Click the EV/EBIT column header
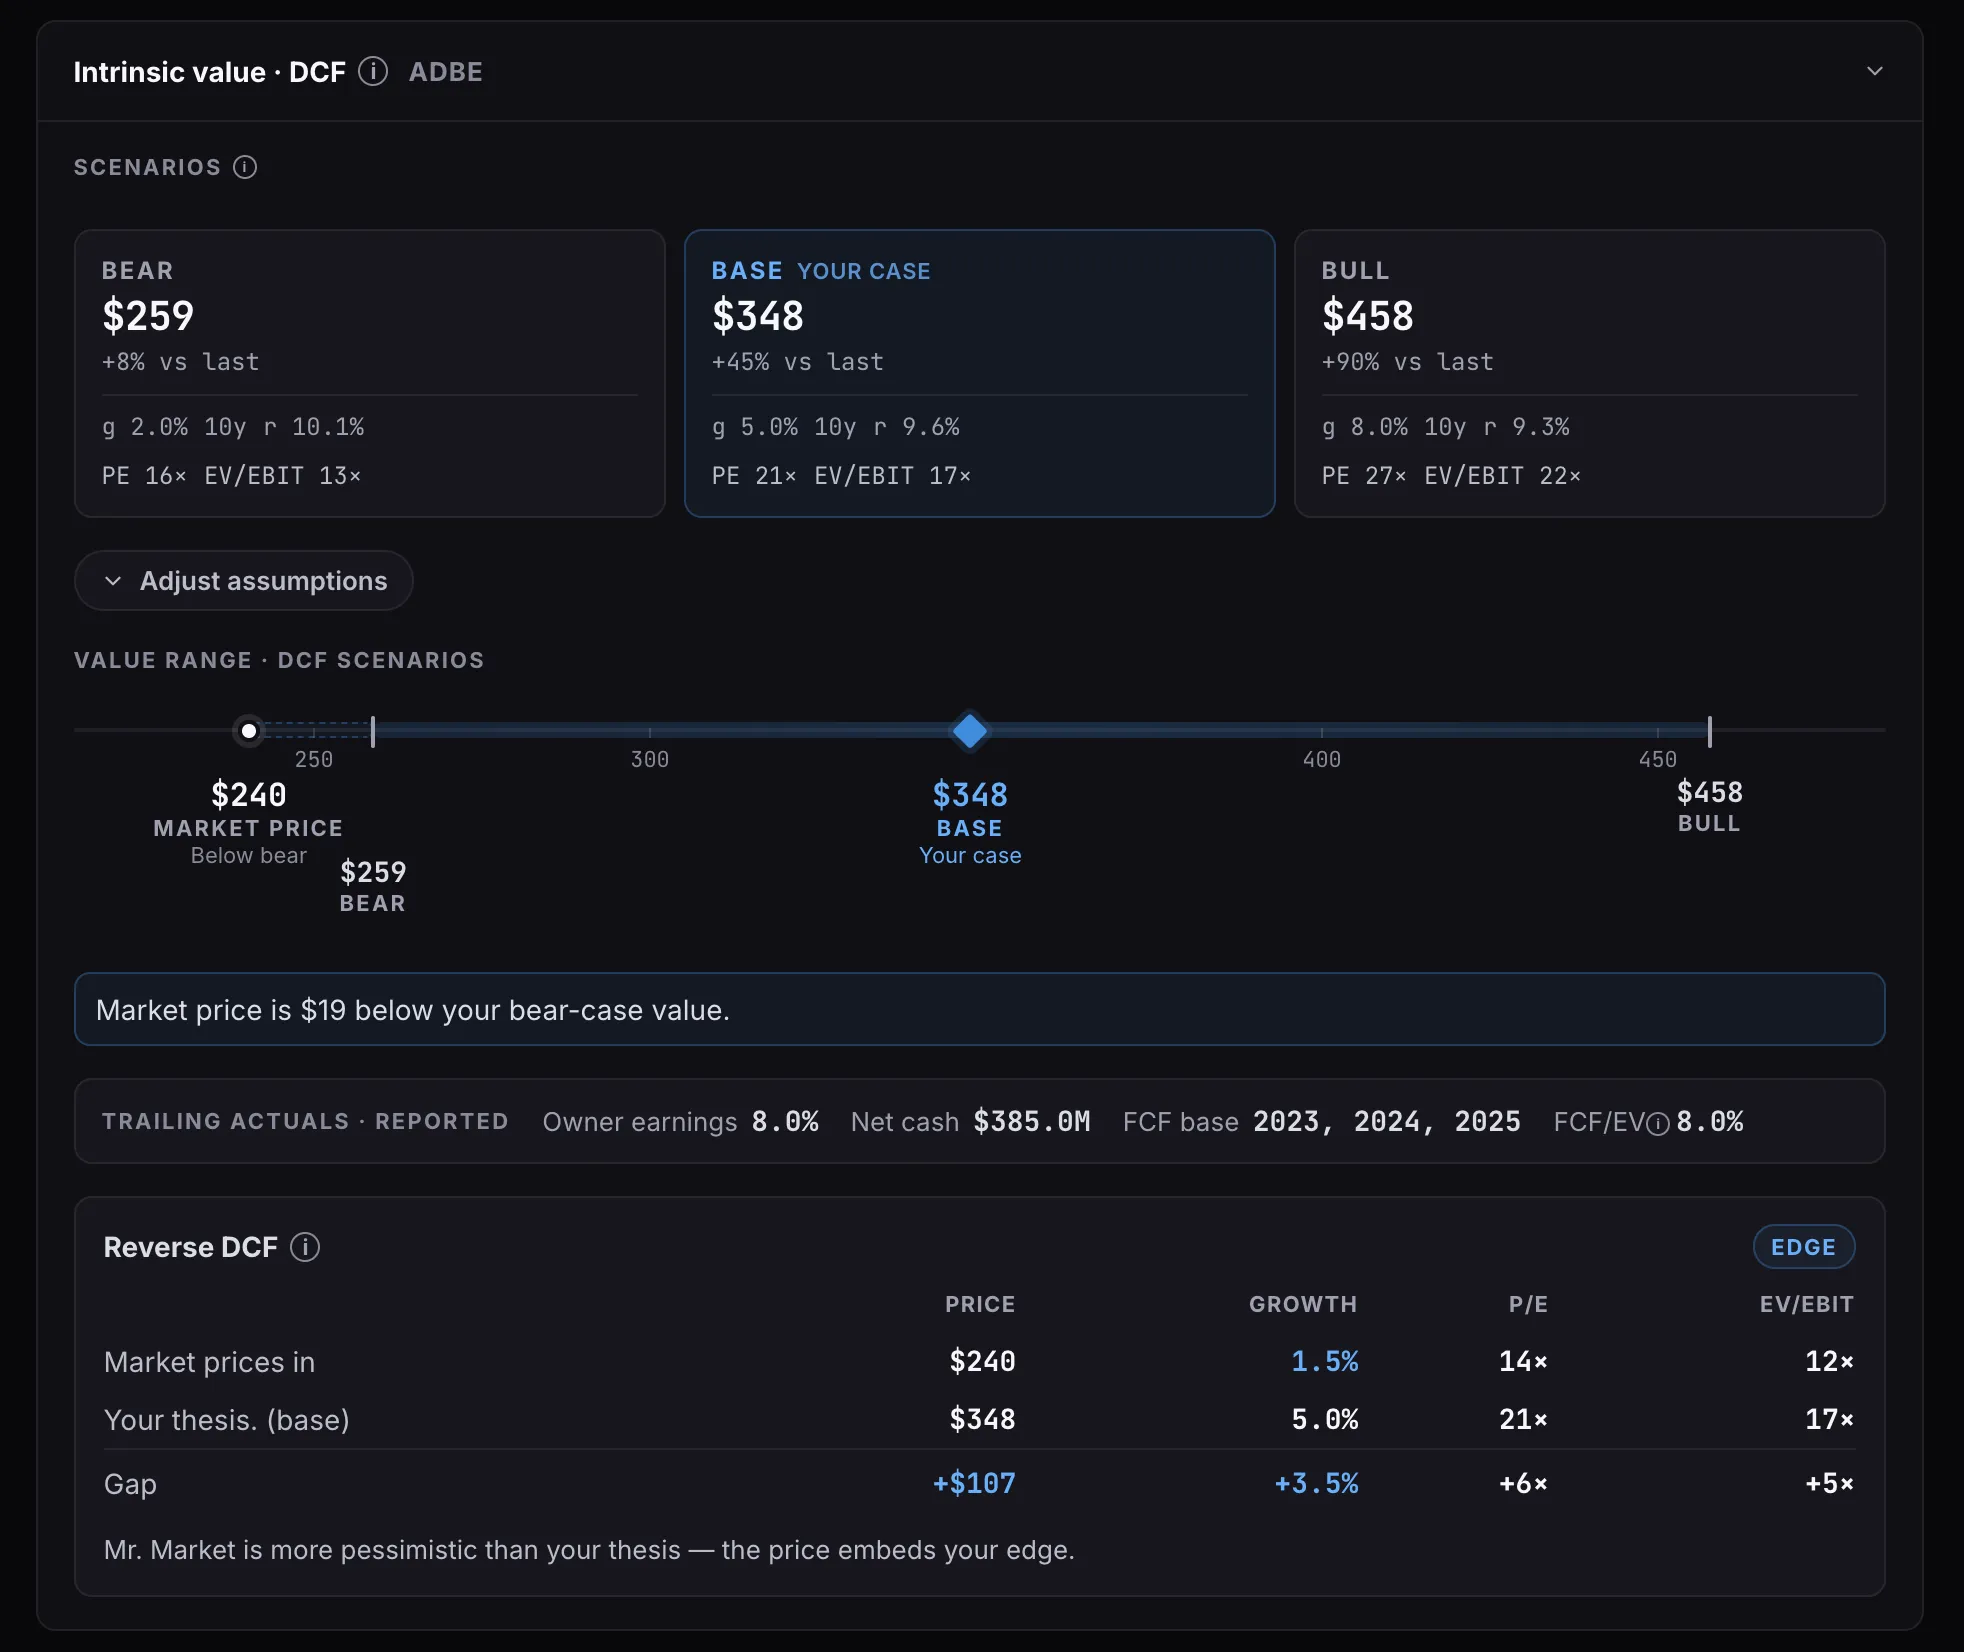The image size is (1964, 1652). coord(1807,1304)
